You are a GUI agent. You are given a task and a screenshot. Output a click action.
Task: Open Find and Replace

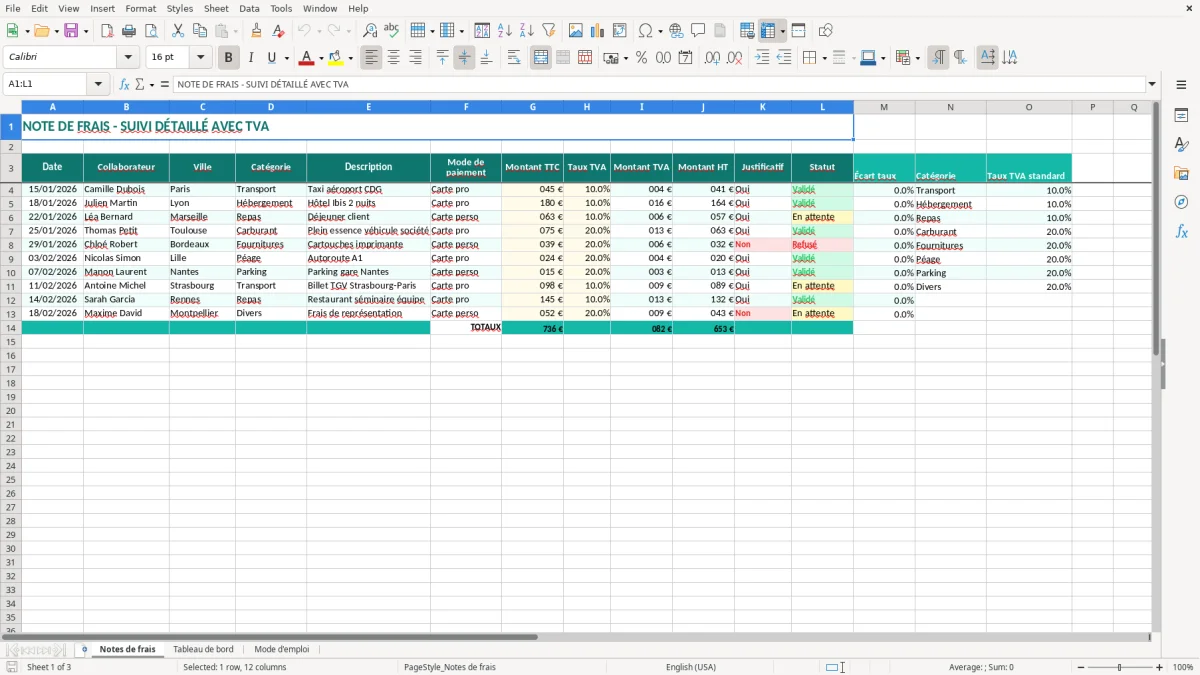[x=370, y=31]
